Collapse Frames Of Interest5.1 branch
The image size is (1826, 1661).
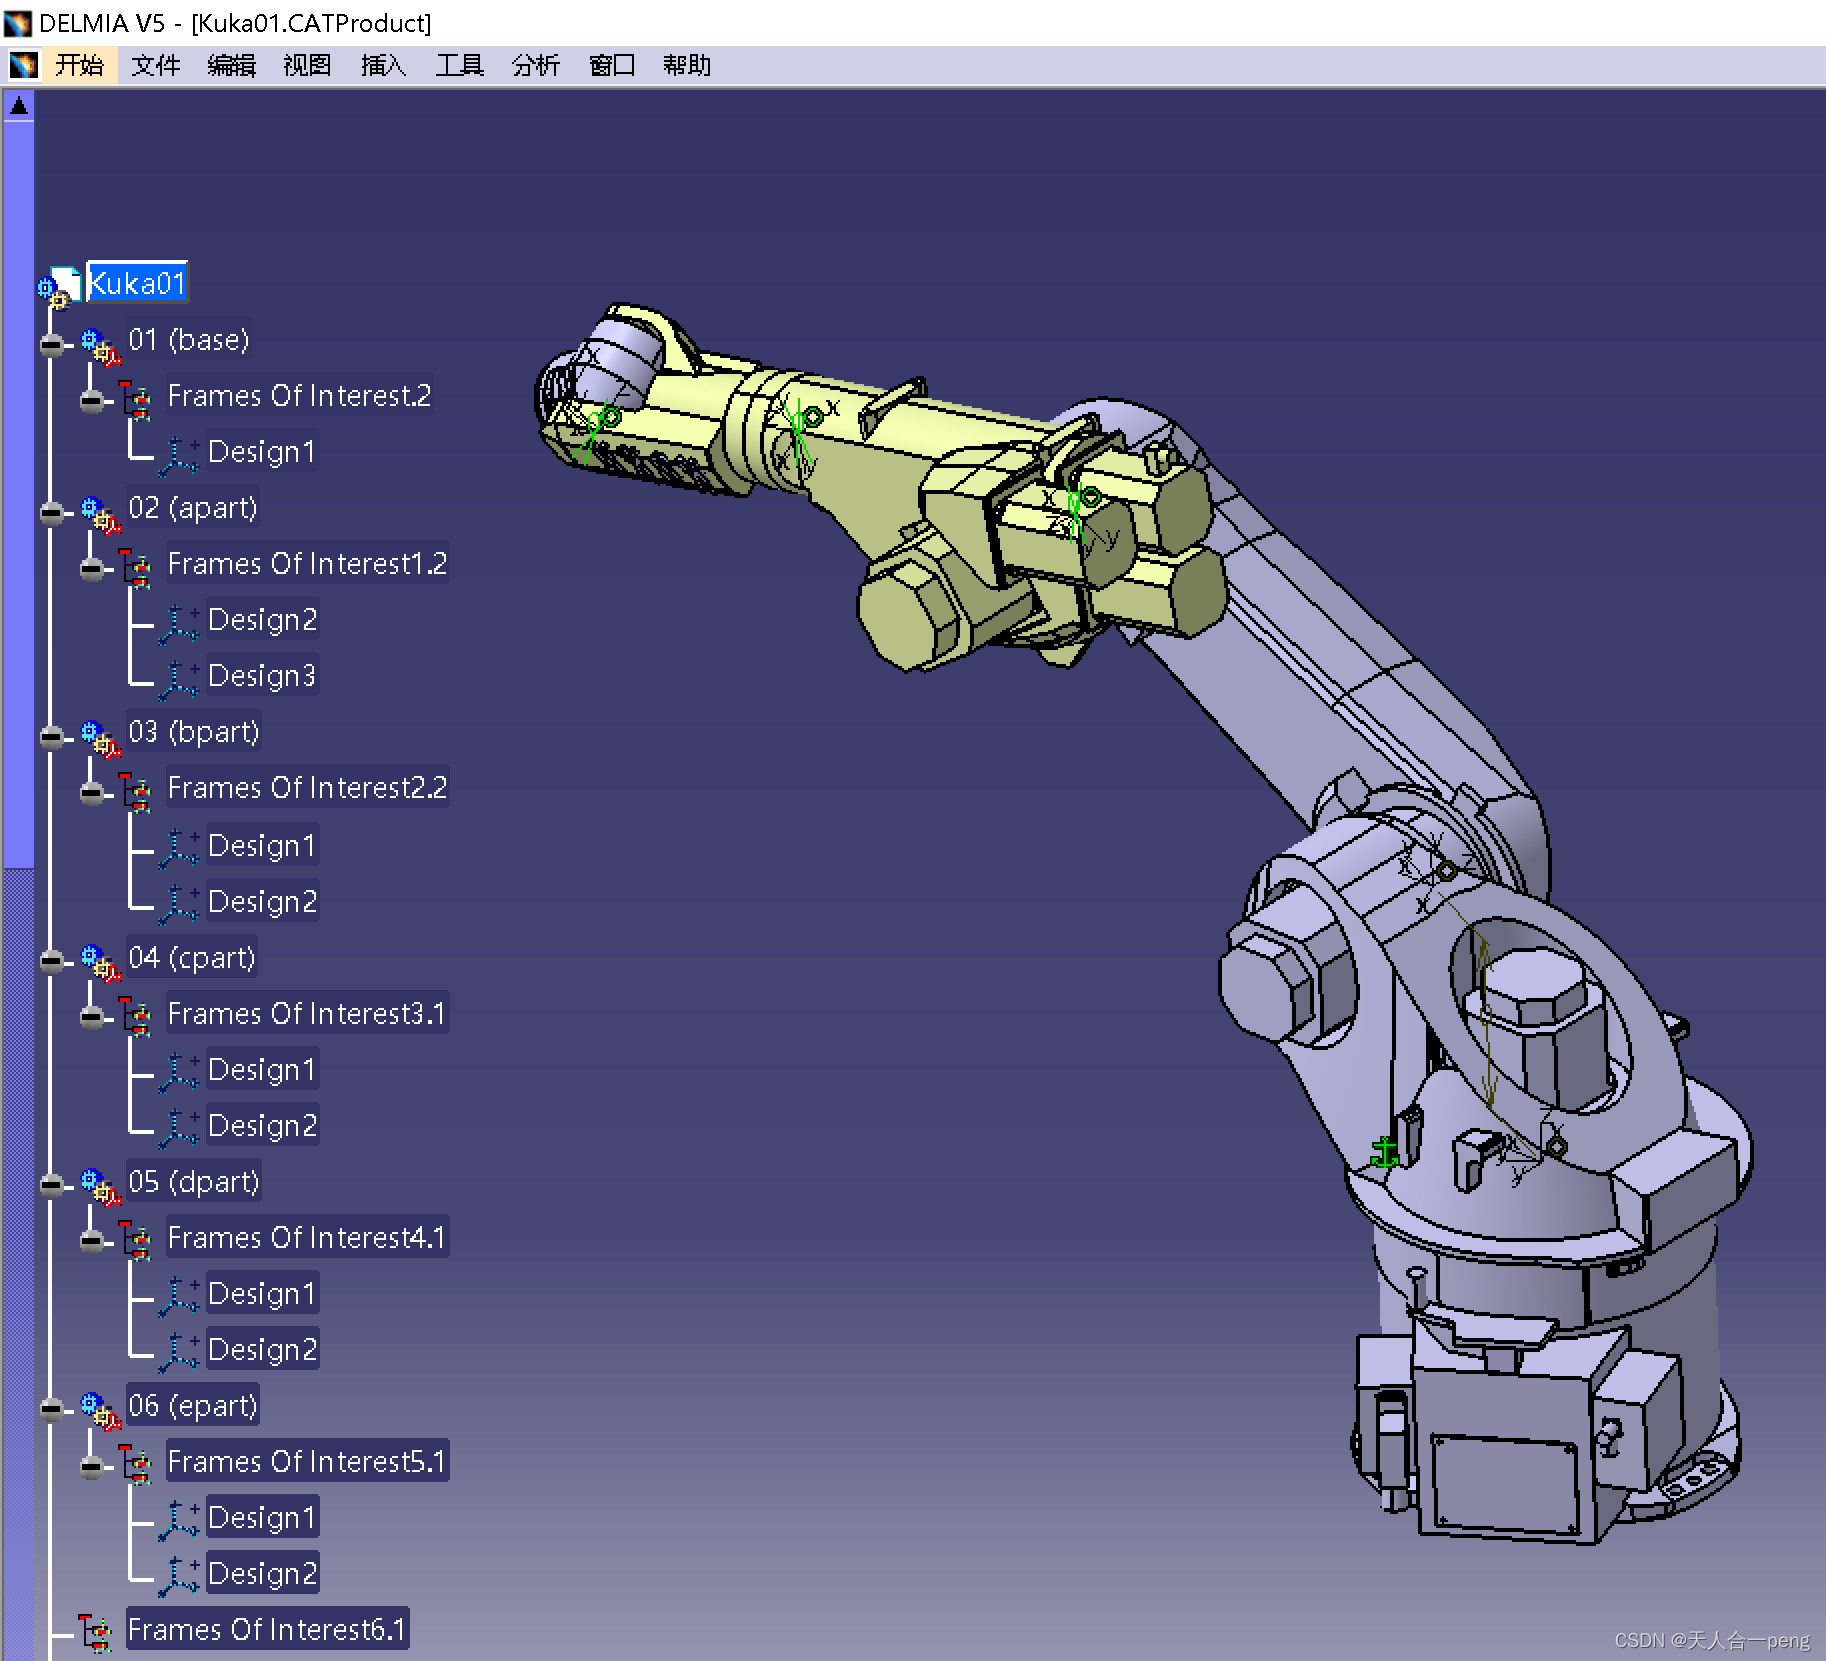[92, 1465]
